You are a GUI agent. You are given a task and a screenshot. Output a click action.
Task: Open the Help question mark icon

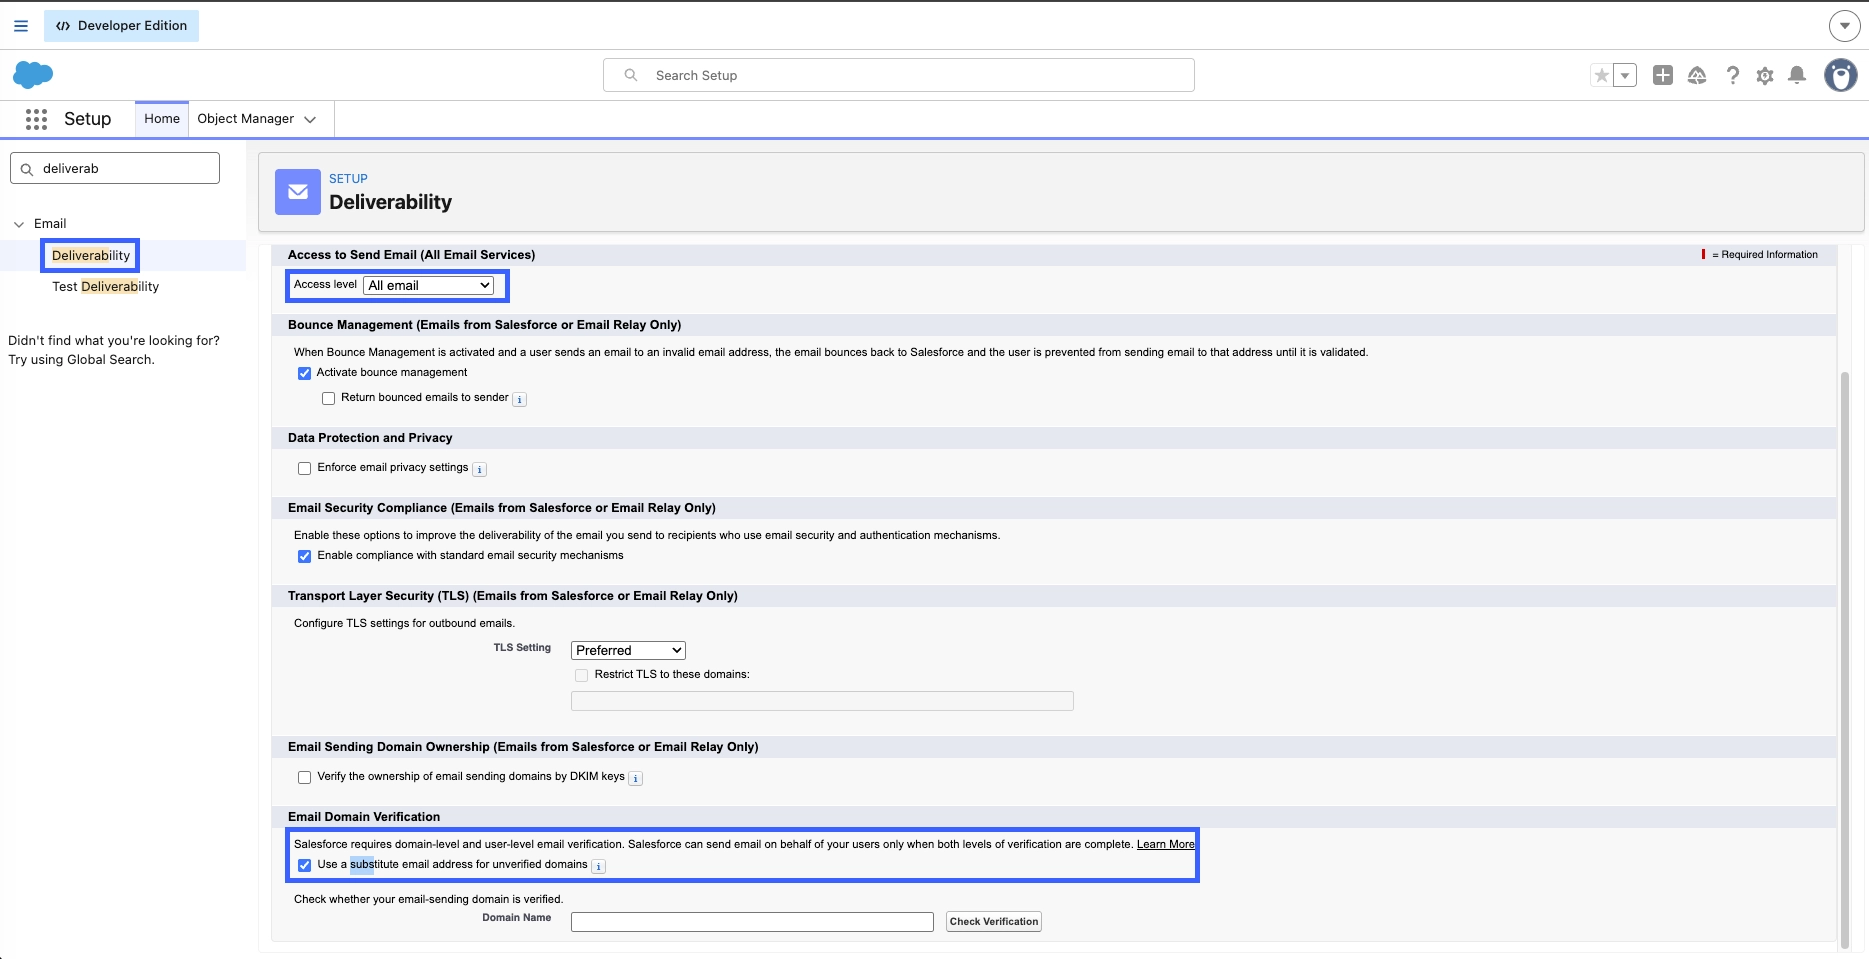point(1733,75)
